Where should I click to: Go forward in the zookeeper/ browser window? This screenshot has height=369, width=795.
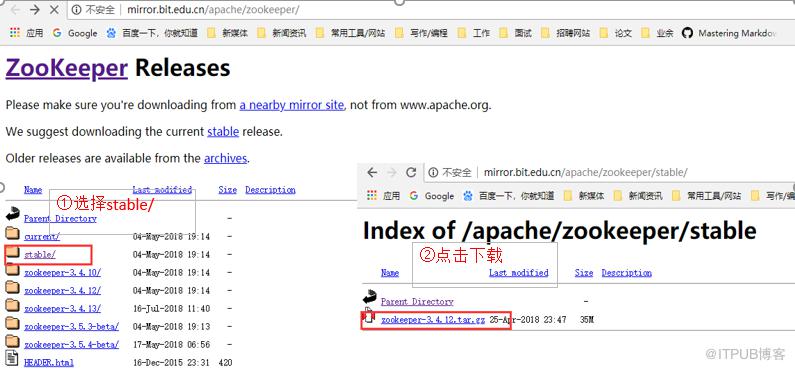click(x=34, y=10)
